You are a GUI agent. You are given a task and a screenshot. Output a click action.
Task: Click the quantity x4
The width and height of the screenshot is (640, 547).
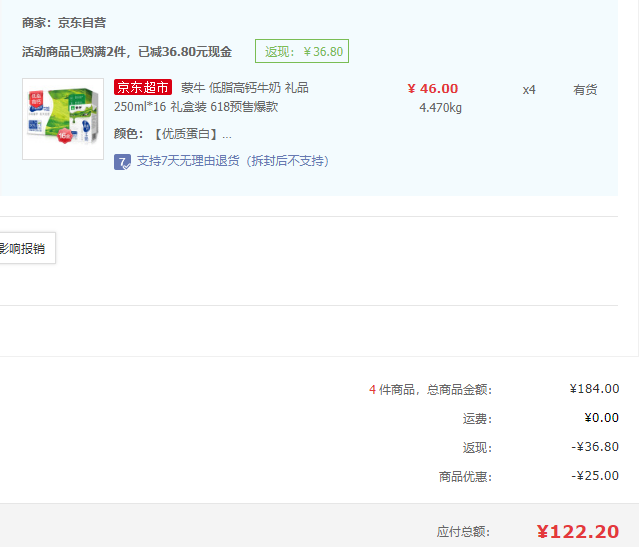point(529,90)
